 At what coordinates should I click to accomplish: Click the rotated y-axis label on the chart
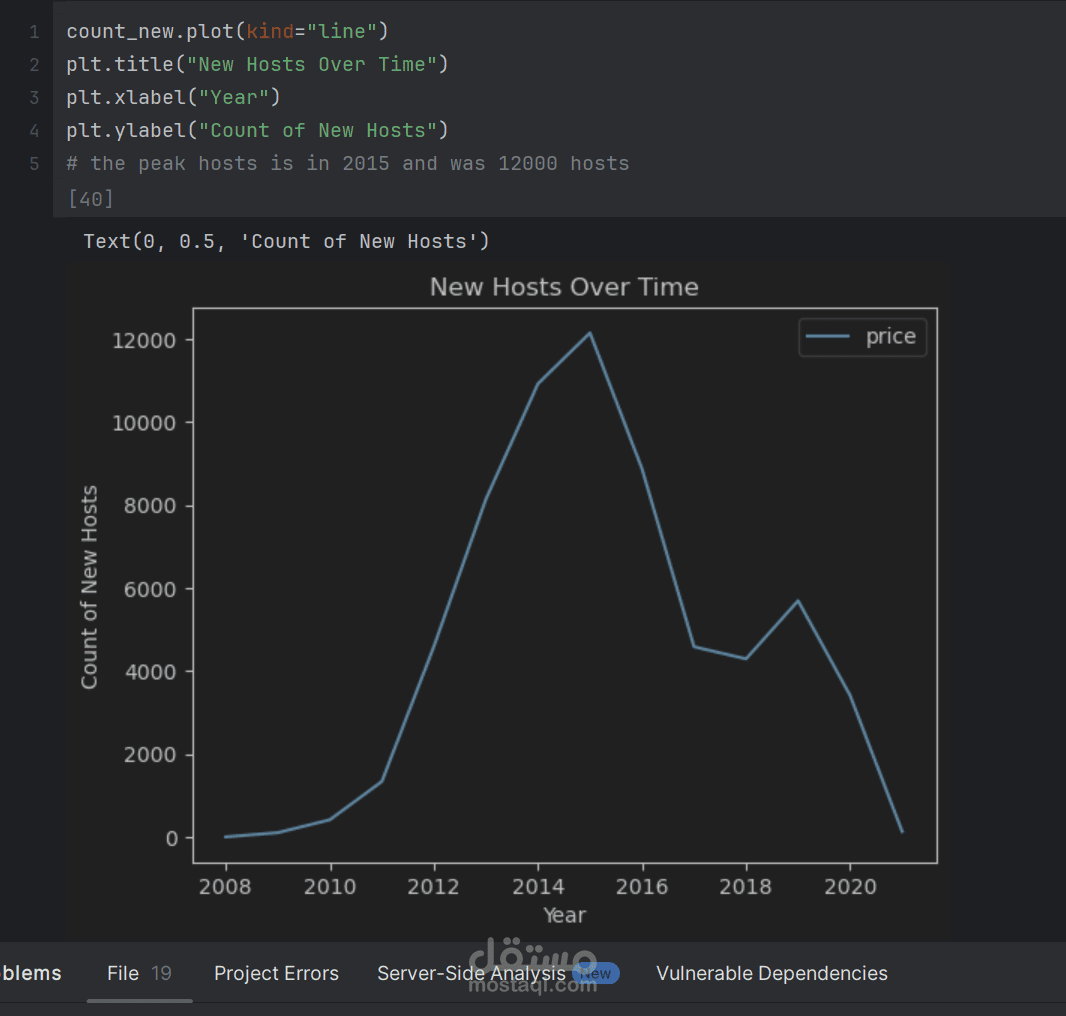coord(90,587)
